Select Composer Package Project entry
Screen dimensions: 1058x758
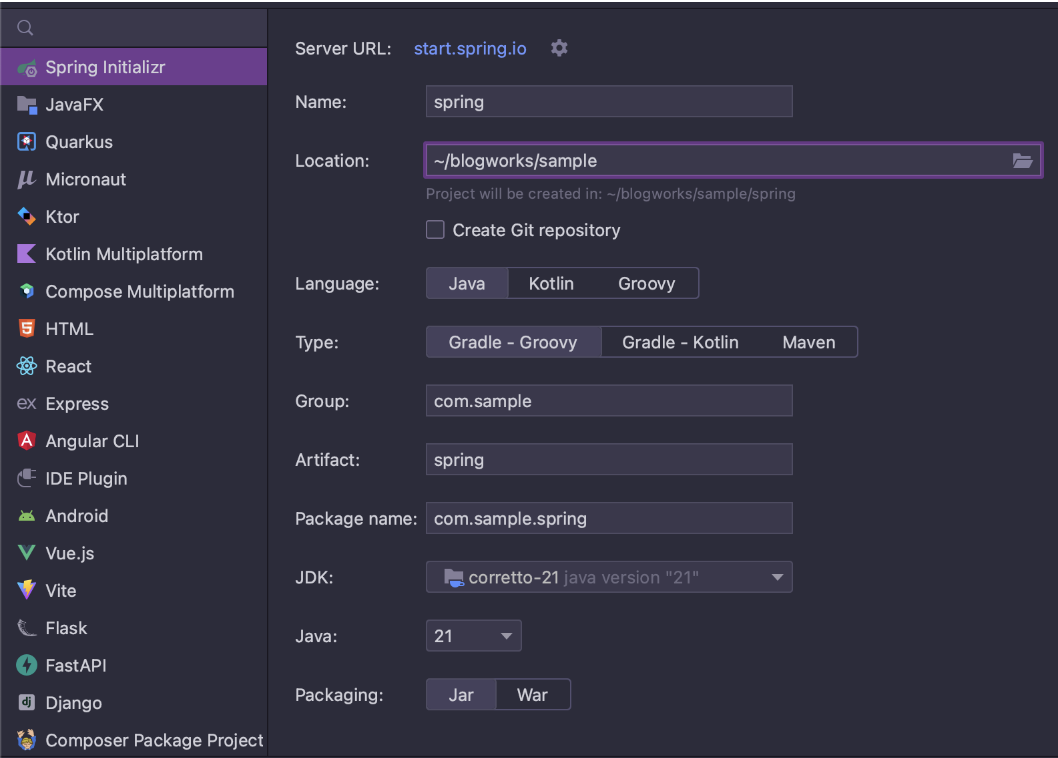(x=134, y=740)
